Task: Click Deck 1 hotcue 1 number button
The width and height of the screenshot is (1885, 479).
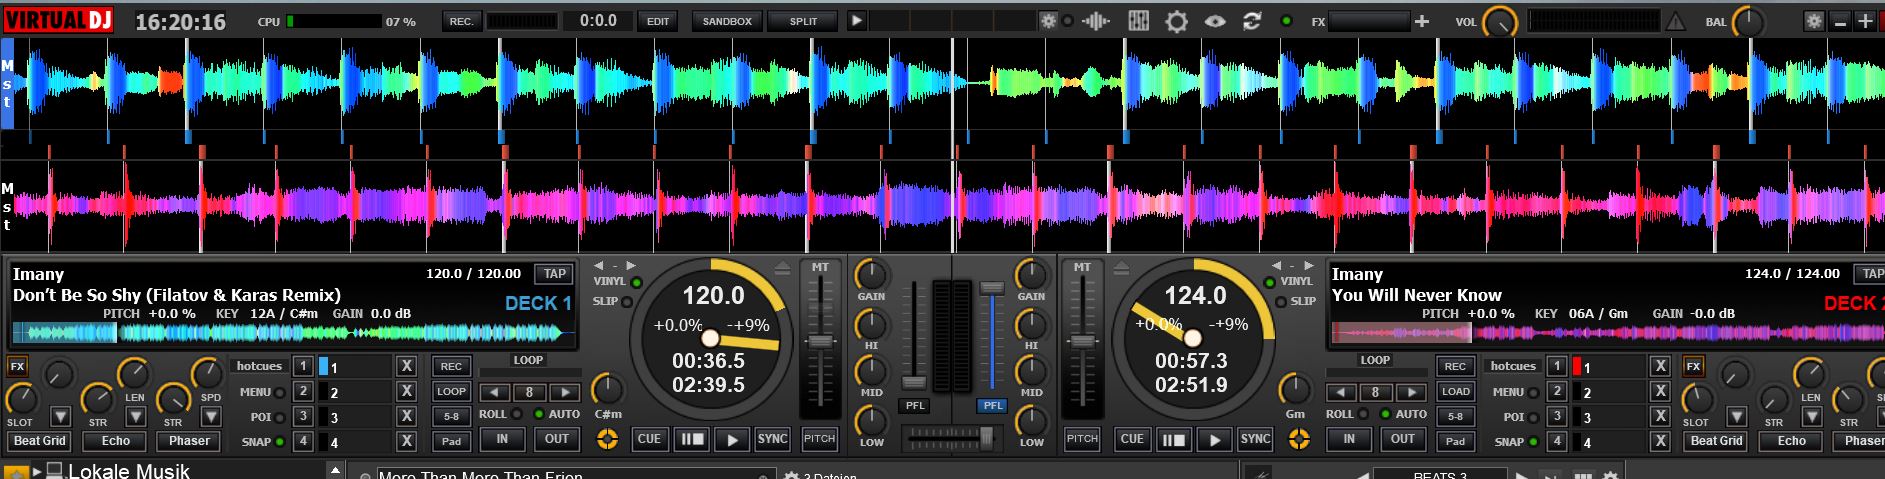Action: tap(303, 366)
